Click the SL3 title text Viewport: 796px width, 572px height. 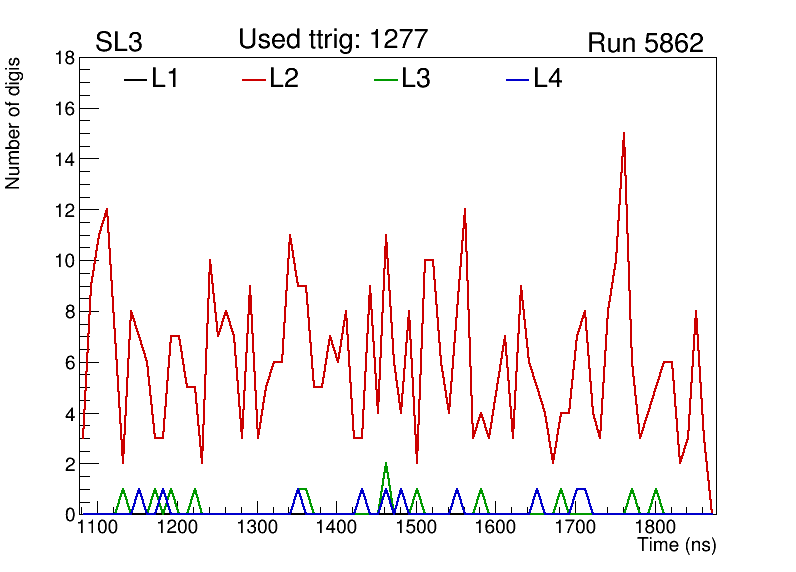pos(118,43)
